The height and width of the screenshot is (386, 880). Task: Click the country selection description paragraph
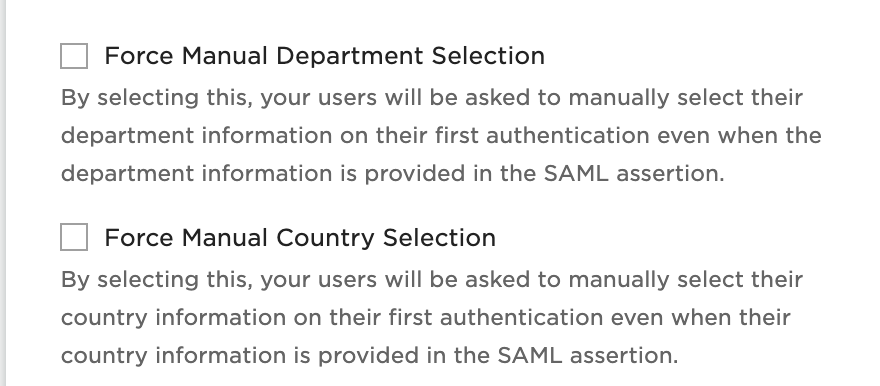[x=432, y=317]
